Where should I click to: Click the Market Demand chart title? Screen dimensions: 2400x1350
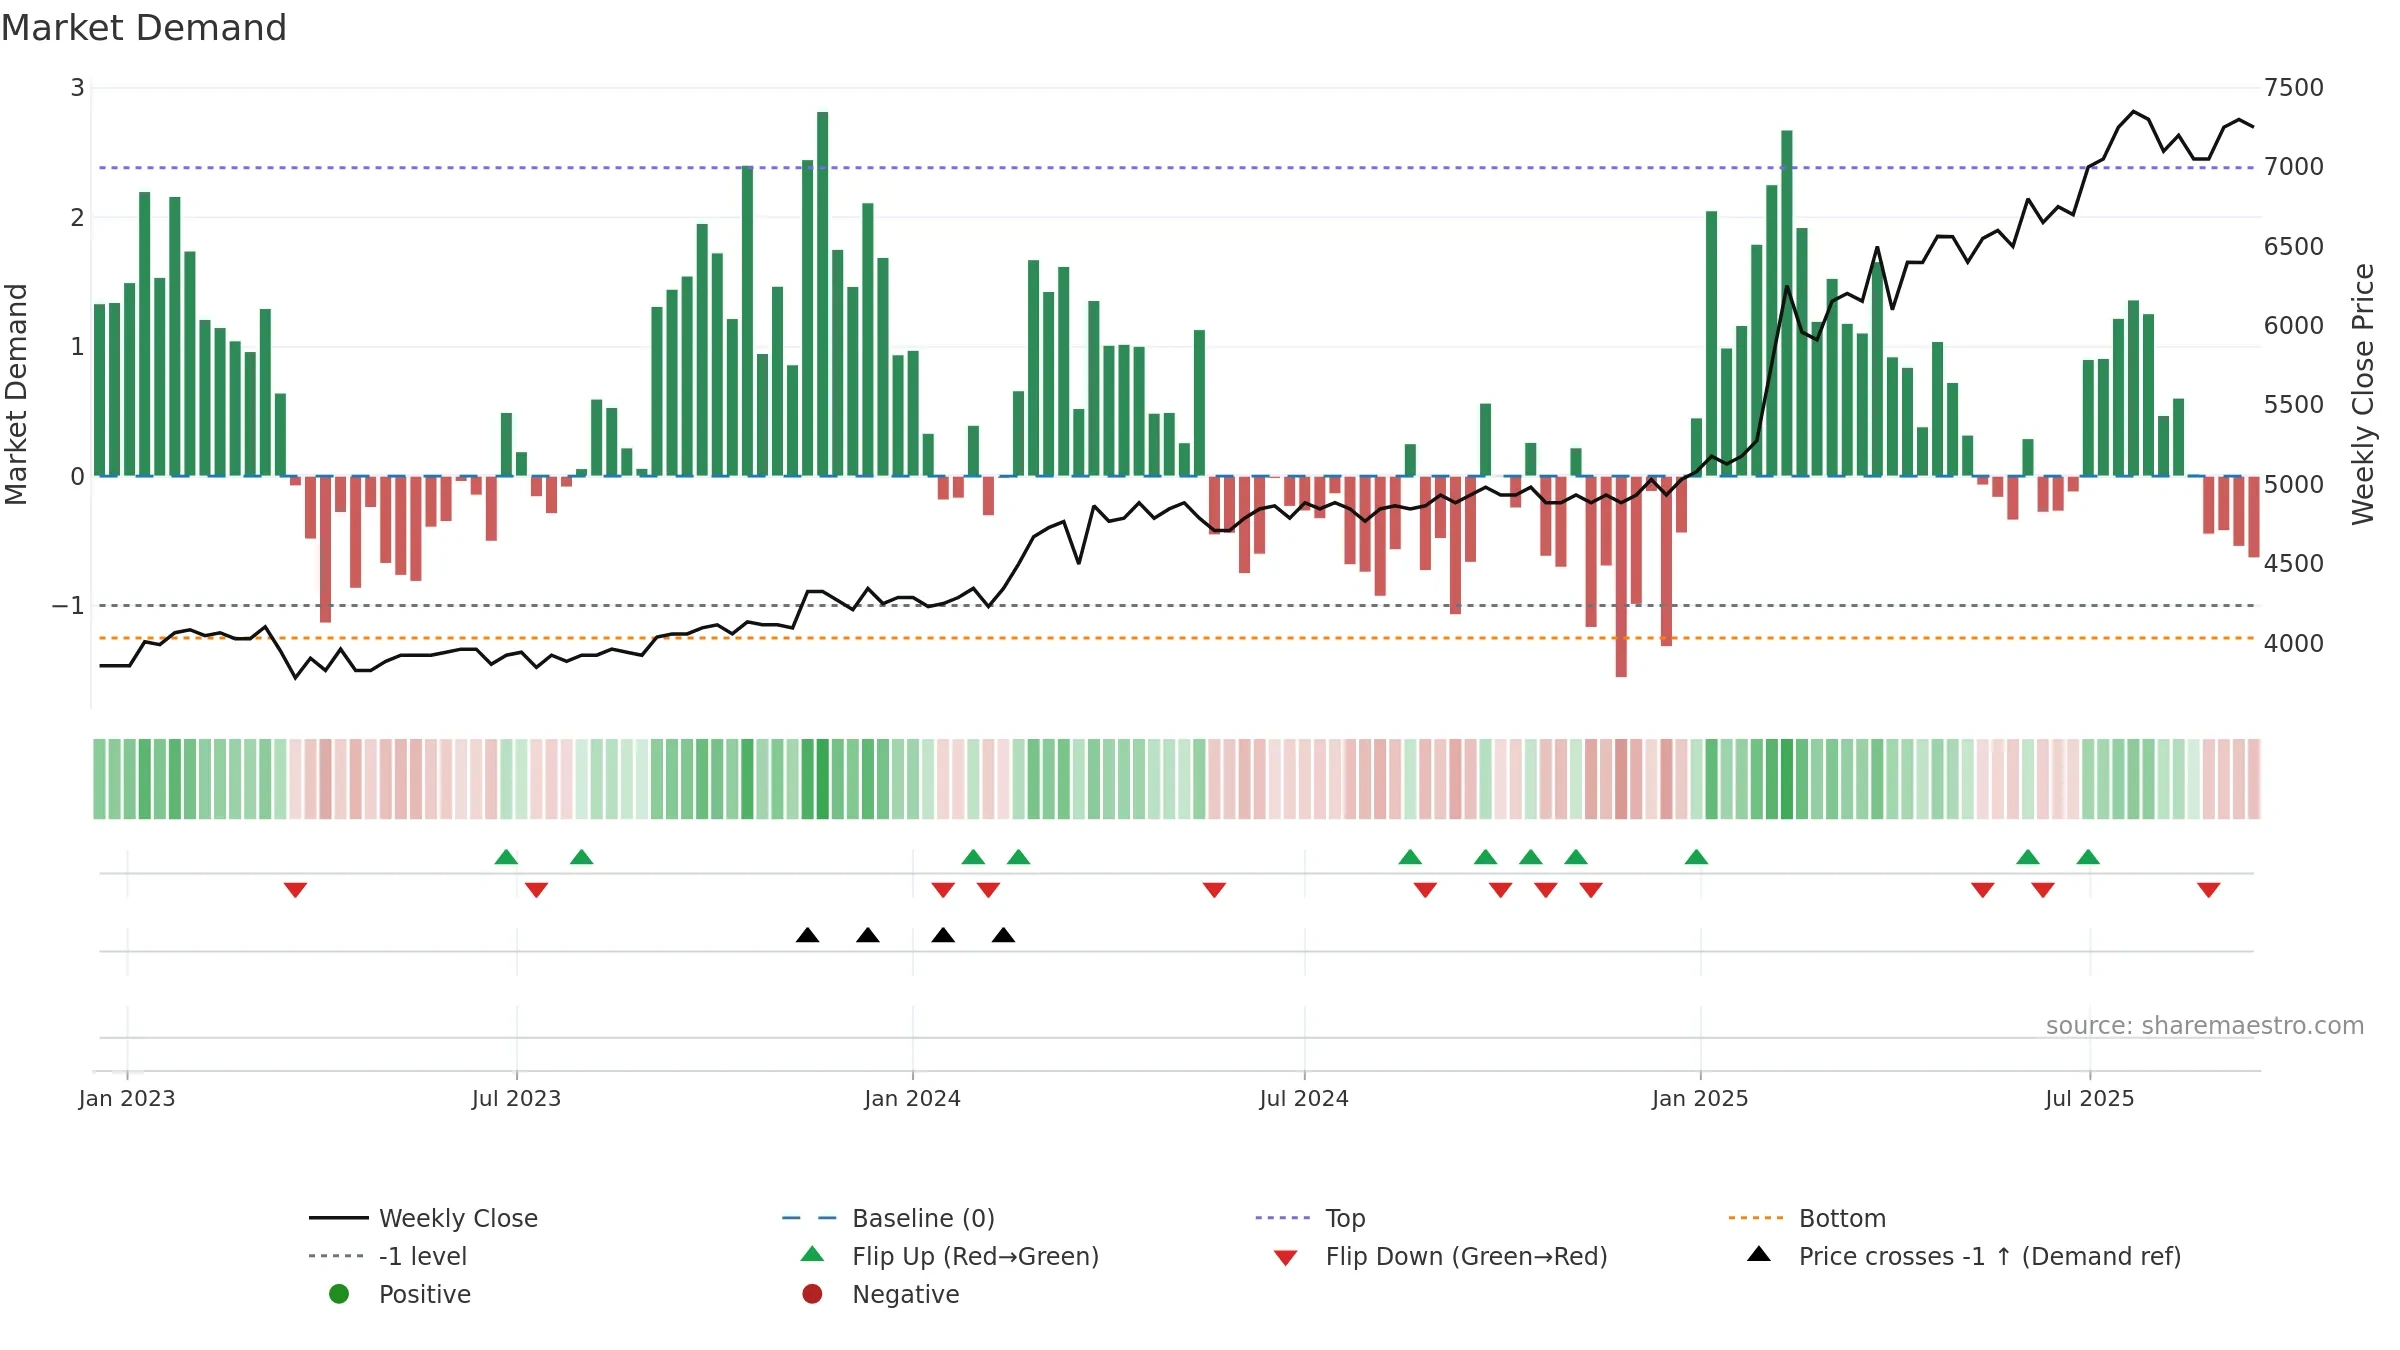(x=144, y=28)
